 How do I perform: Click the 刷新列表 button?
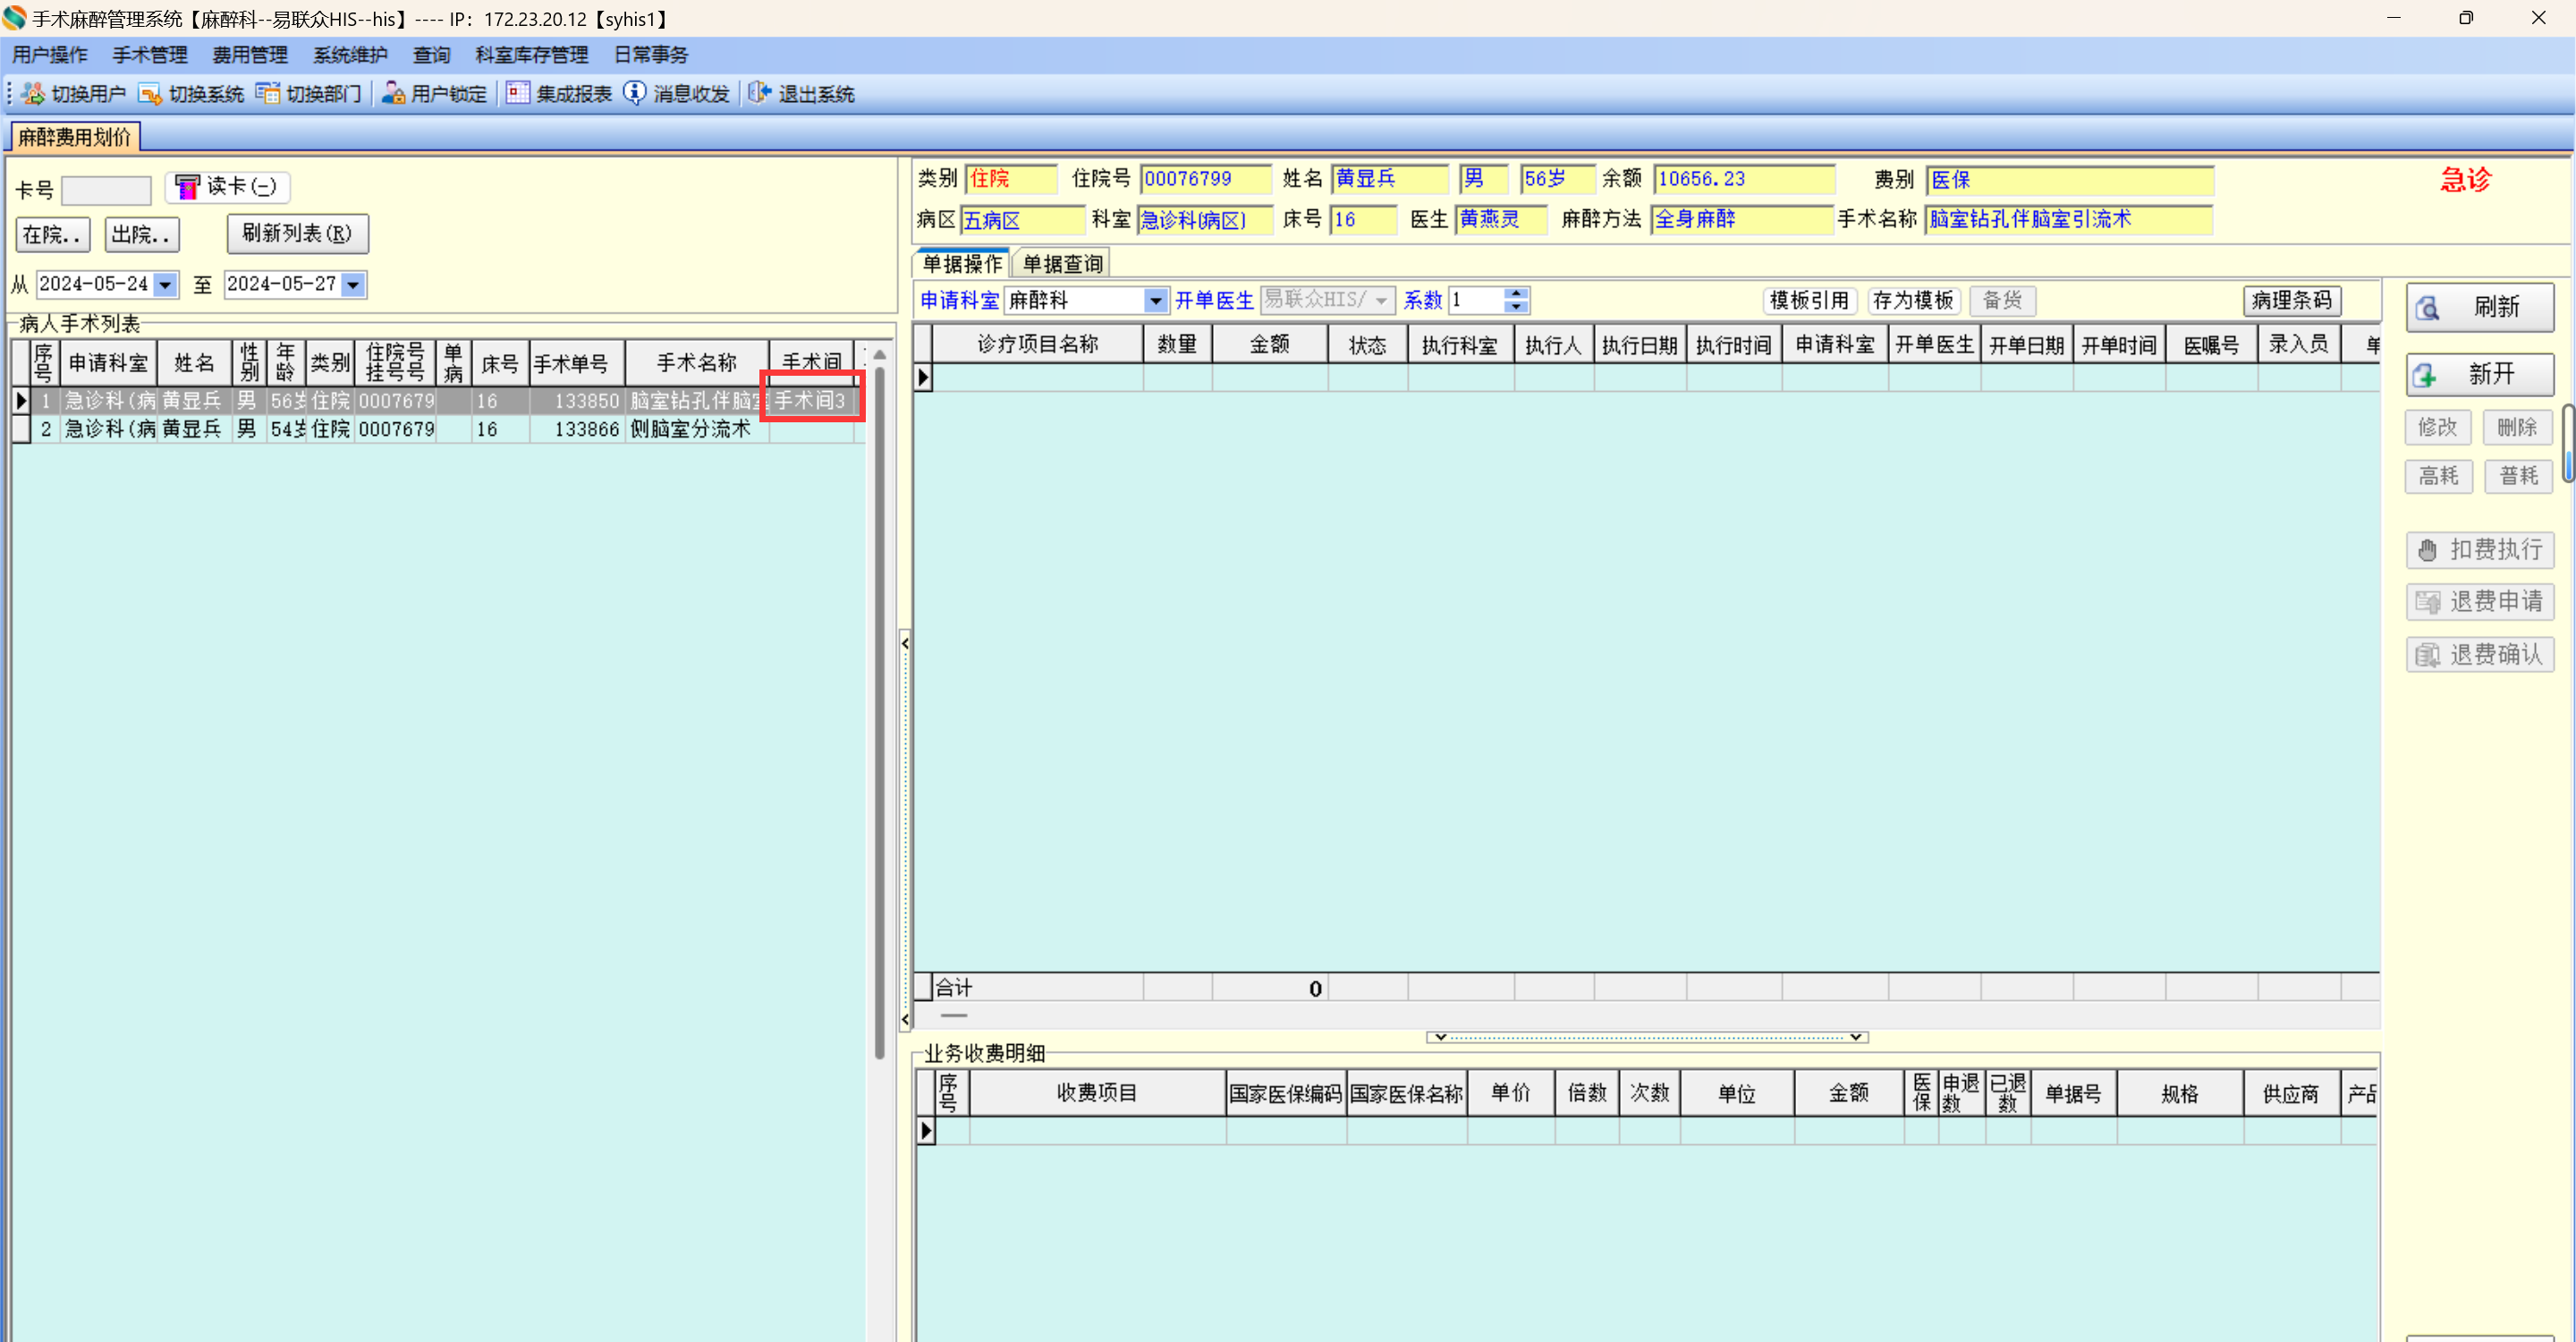(297, 234)
